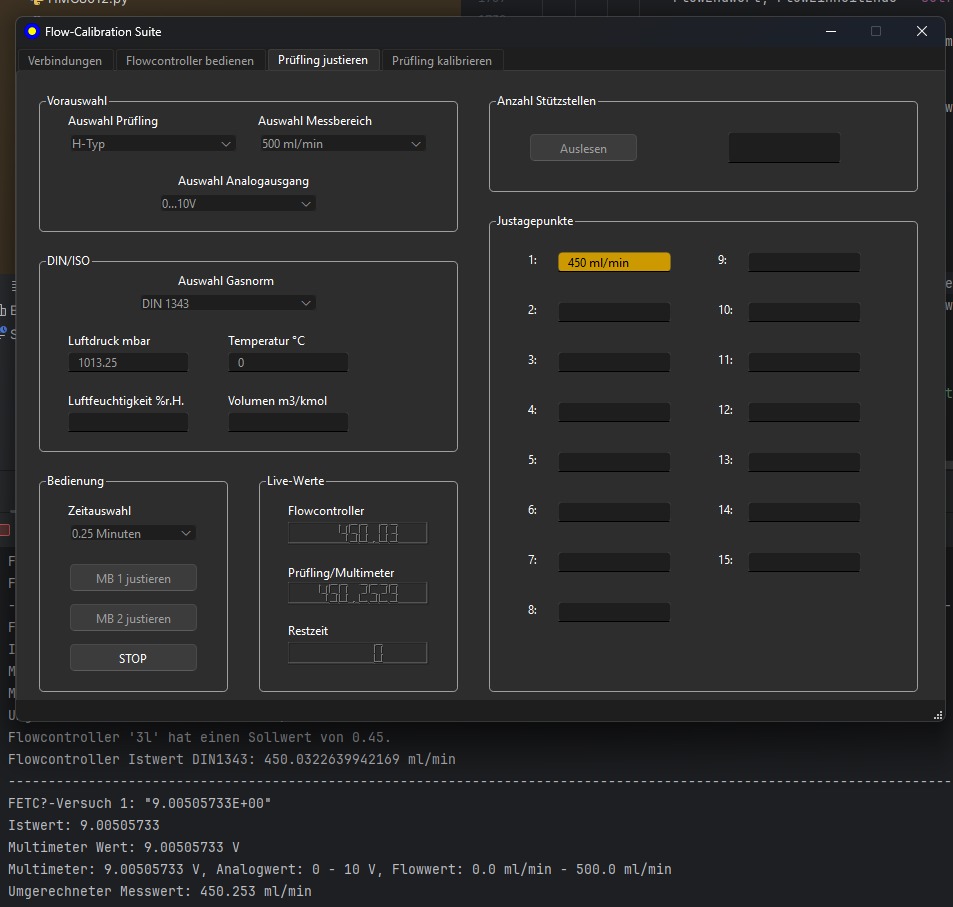Click the MB 2 justieren button

tap(133, 619)
